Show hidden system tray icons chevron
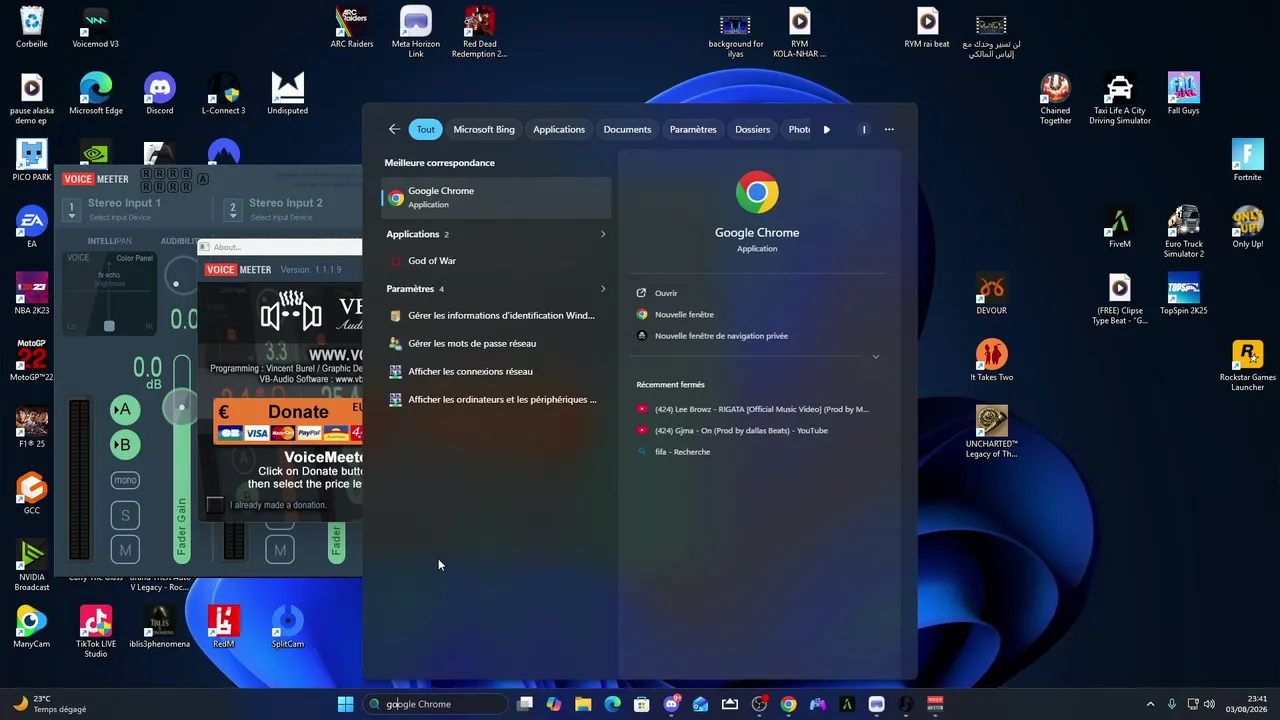1280x720 pixels. coord(1150,704)
